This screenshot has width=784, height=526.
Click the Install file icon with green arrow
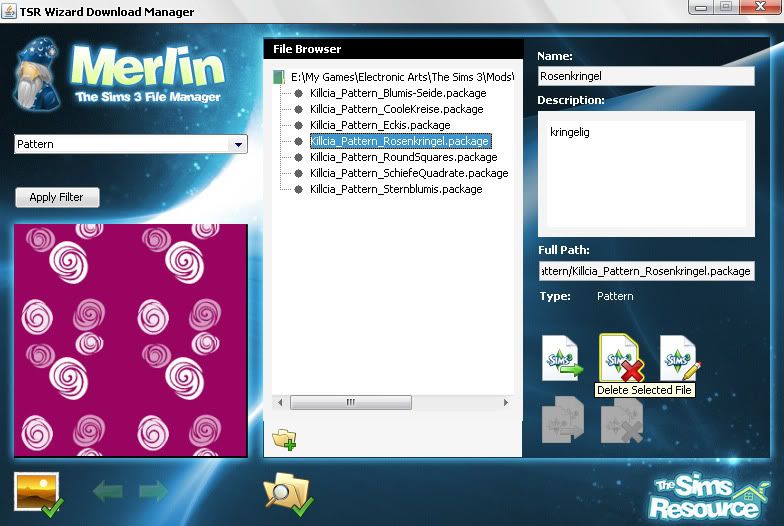tap(562, 358)
